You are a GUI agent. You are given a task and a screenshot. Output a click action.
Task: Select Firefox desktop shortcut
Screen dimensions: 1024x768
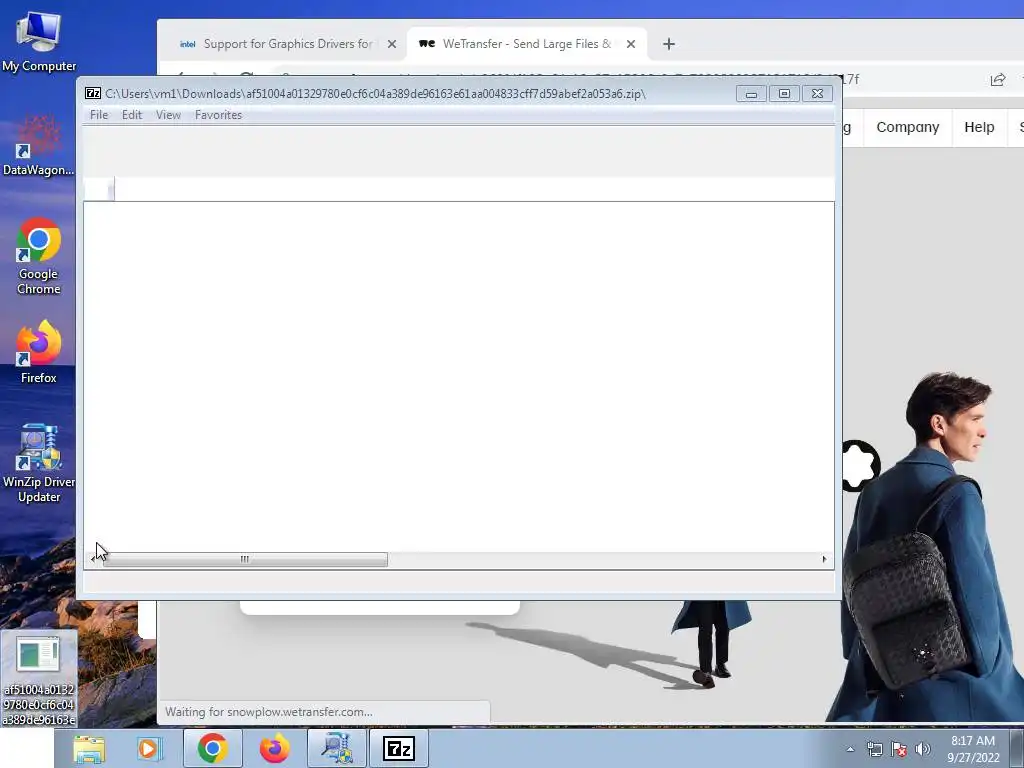(x=39, y=351)
